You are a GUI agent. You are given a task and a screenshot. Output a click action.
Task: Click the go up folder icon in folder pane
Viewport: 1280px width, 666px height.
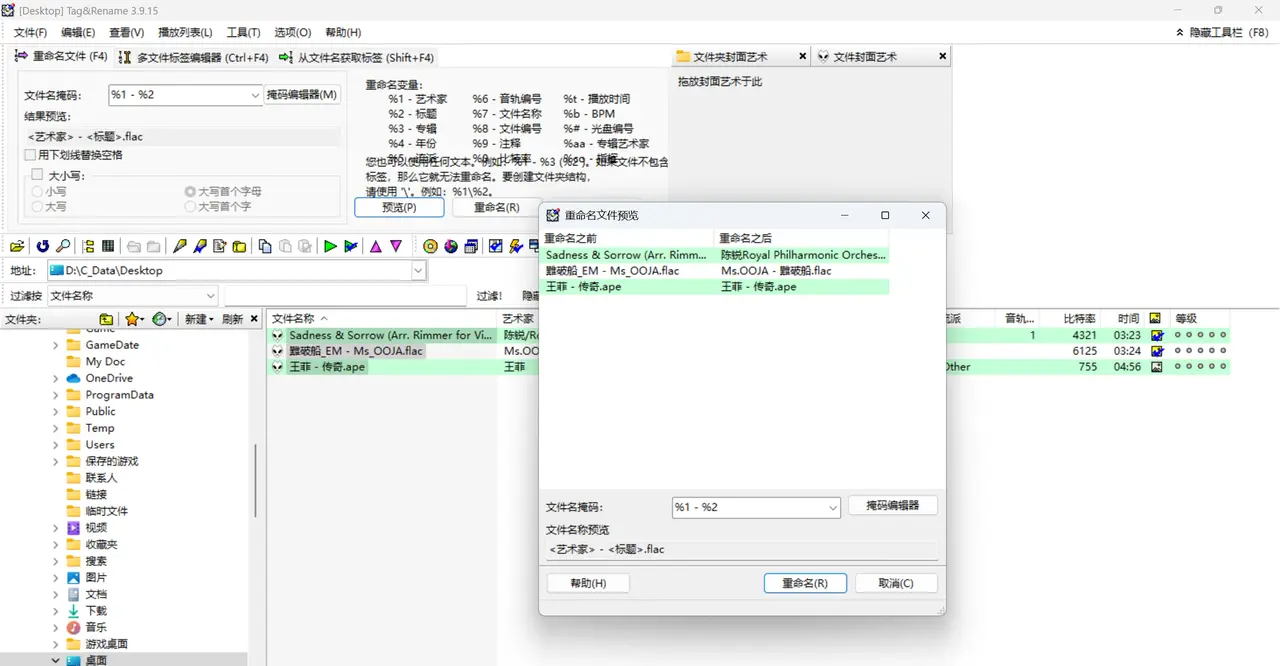[x=106, y=319]
